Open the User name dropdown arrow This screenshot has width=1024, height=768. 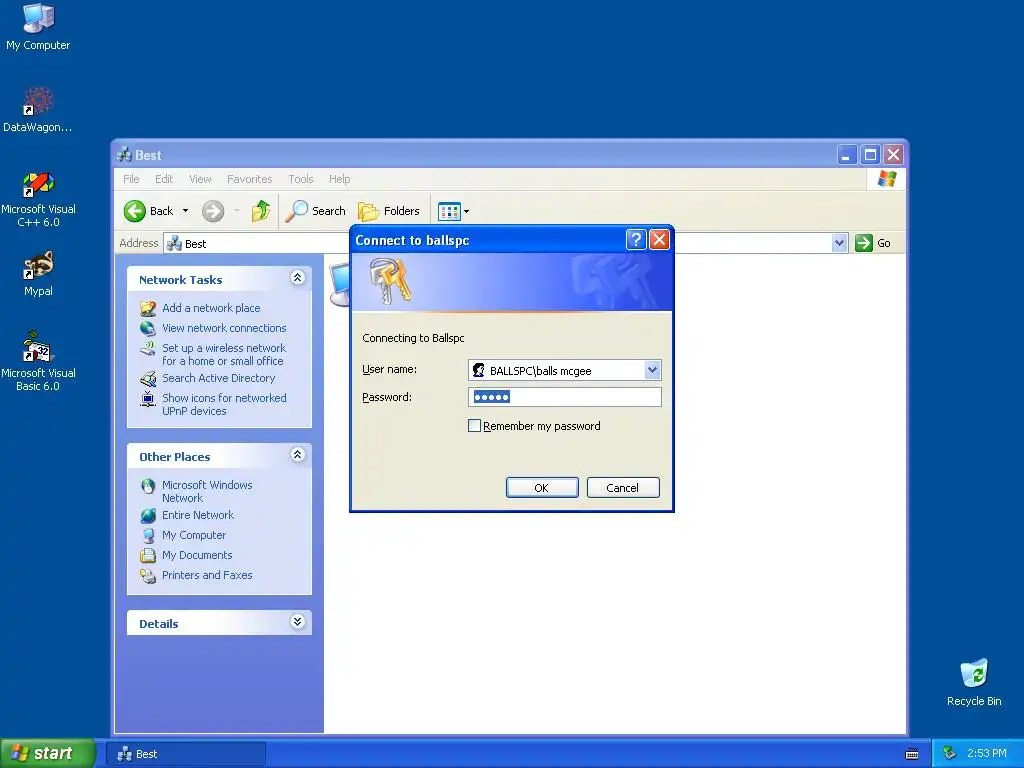click(652, 370)
